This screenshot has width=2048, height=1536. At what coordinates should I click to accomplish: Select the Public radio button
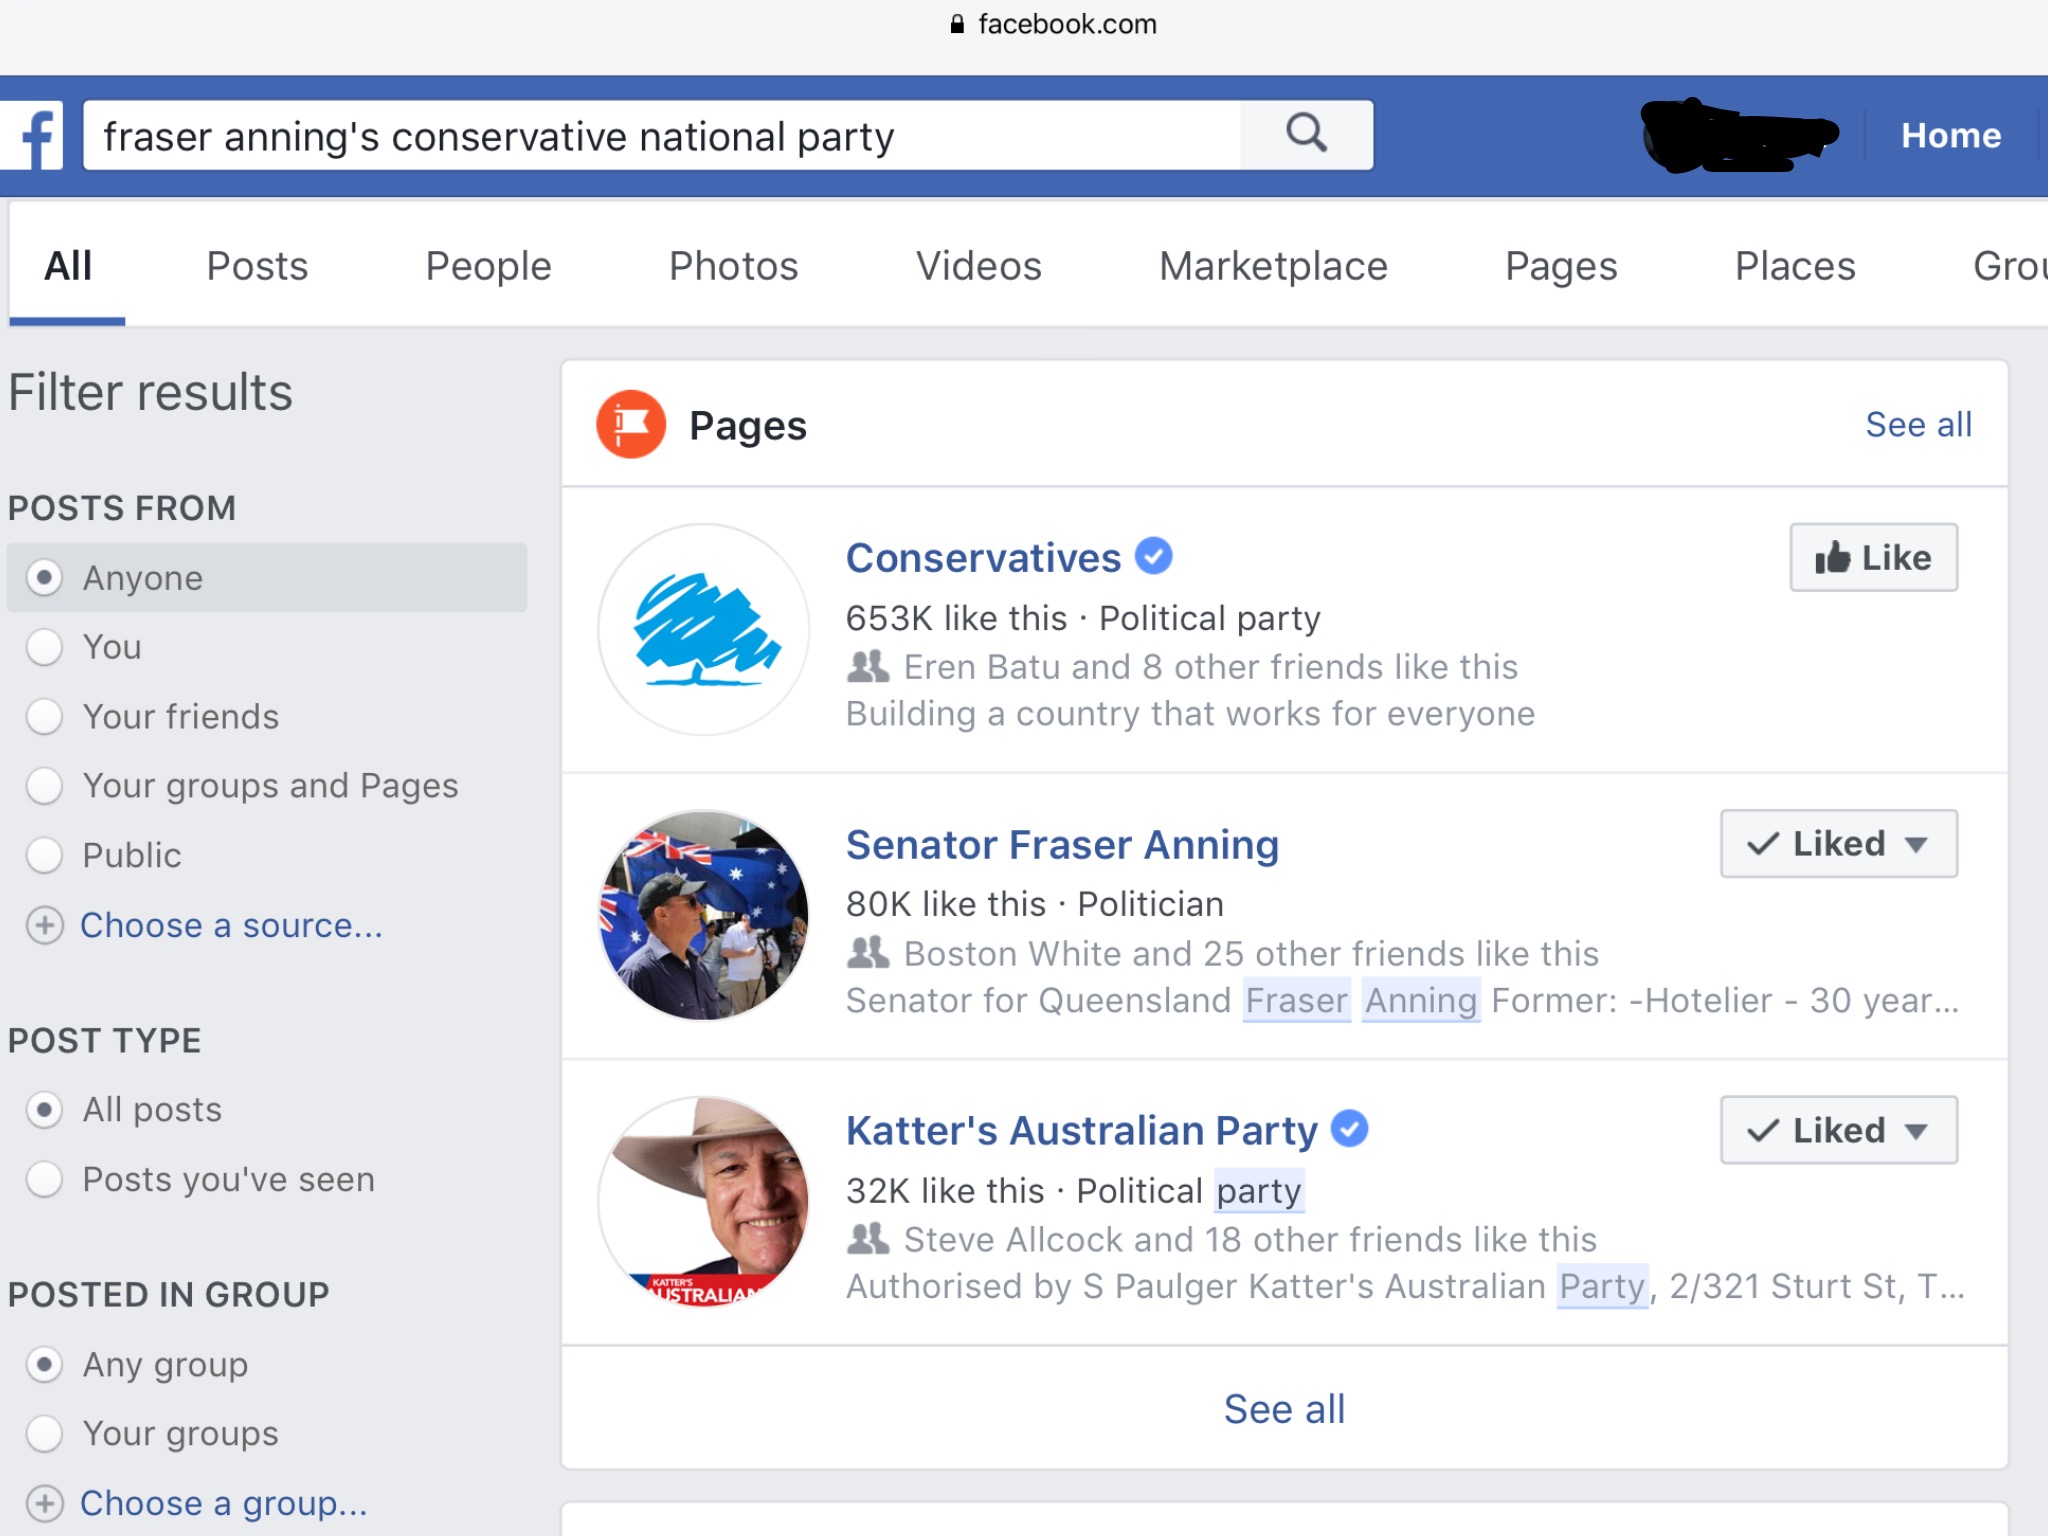point(44,855)
